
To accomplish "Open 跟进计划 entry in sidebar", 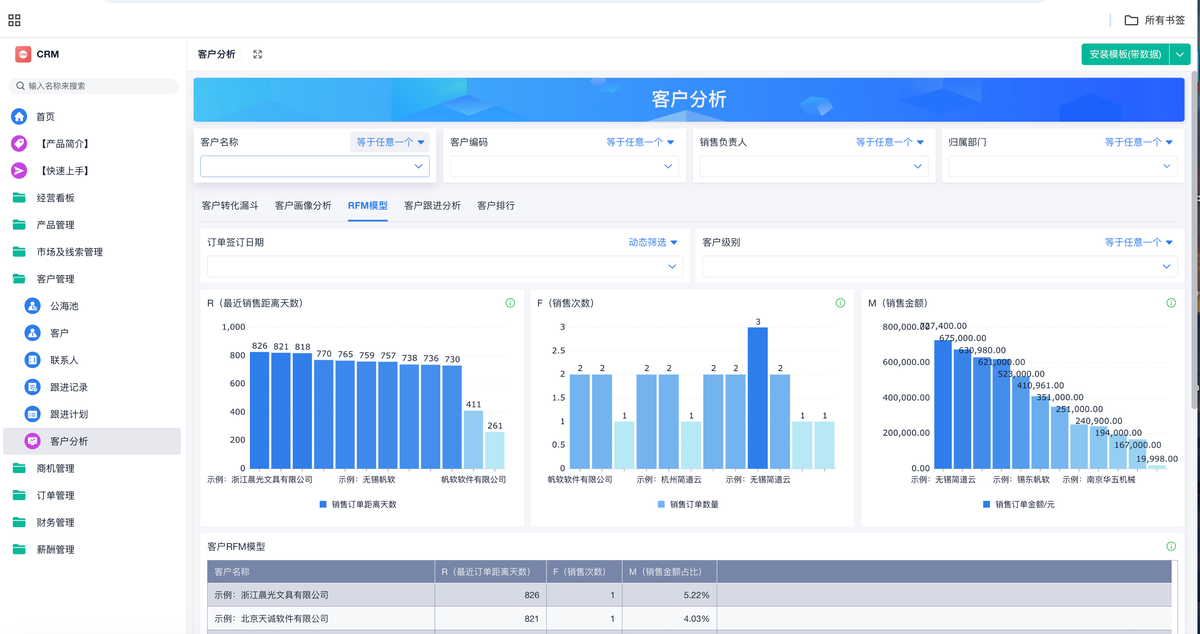I will point(90,414).
